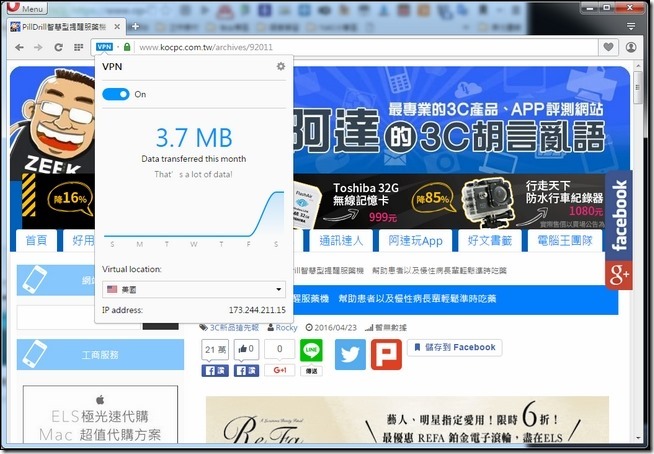Share article on Twitter icon

350,354
